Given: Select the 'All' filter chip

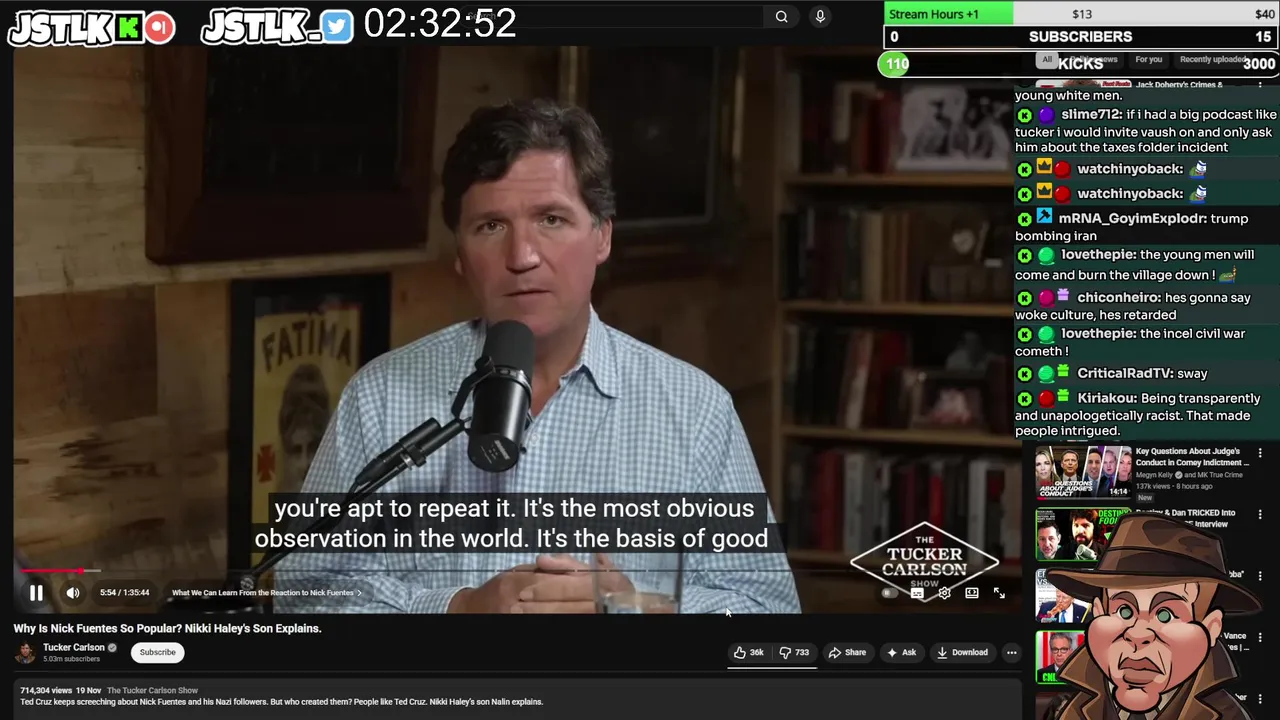Looking at the screenshot, I should coord(1047,59).
